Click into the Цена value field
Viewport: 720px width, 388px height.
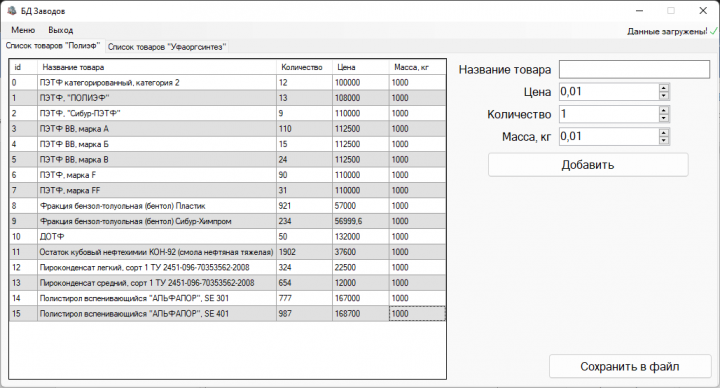click(x=609, y=92)
